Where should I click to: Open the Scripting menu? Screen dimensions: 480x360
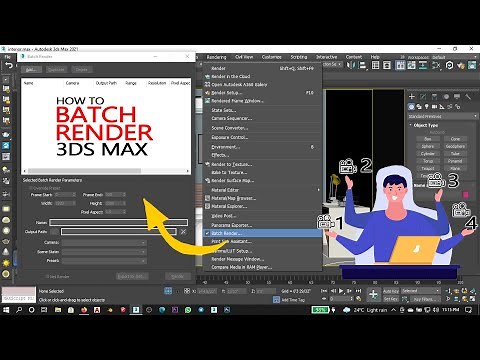point(299,57)
